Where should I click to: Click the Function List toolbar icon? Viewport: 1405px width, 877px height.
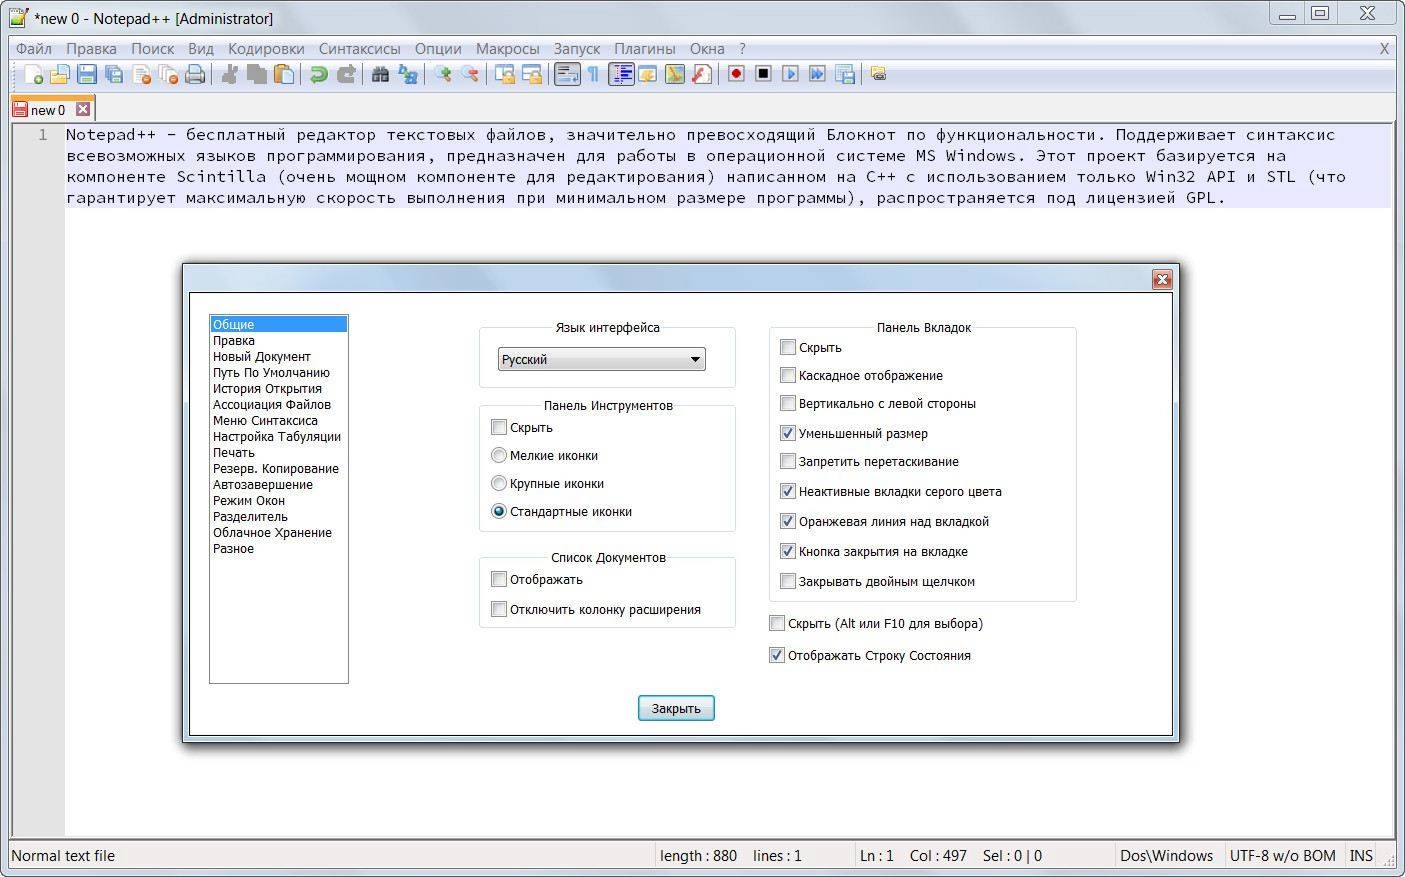coord(702,74)
